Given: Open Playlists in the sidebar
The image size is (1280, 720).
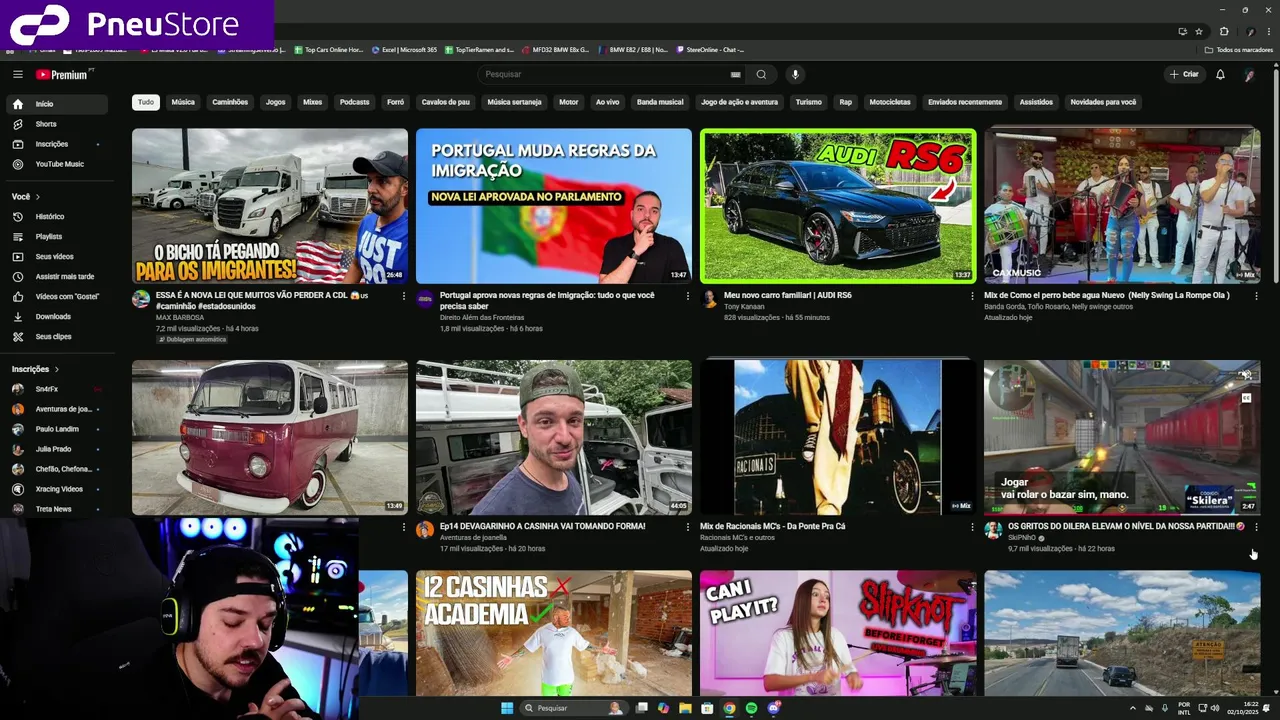Looking at the screenshot, I should (x=56, y=236).
